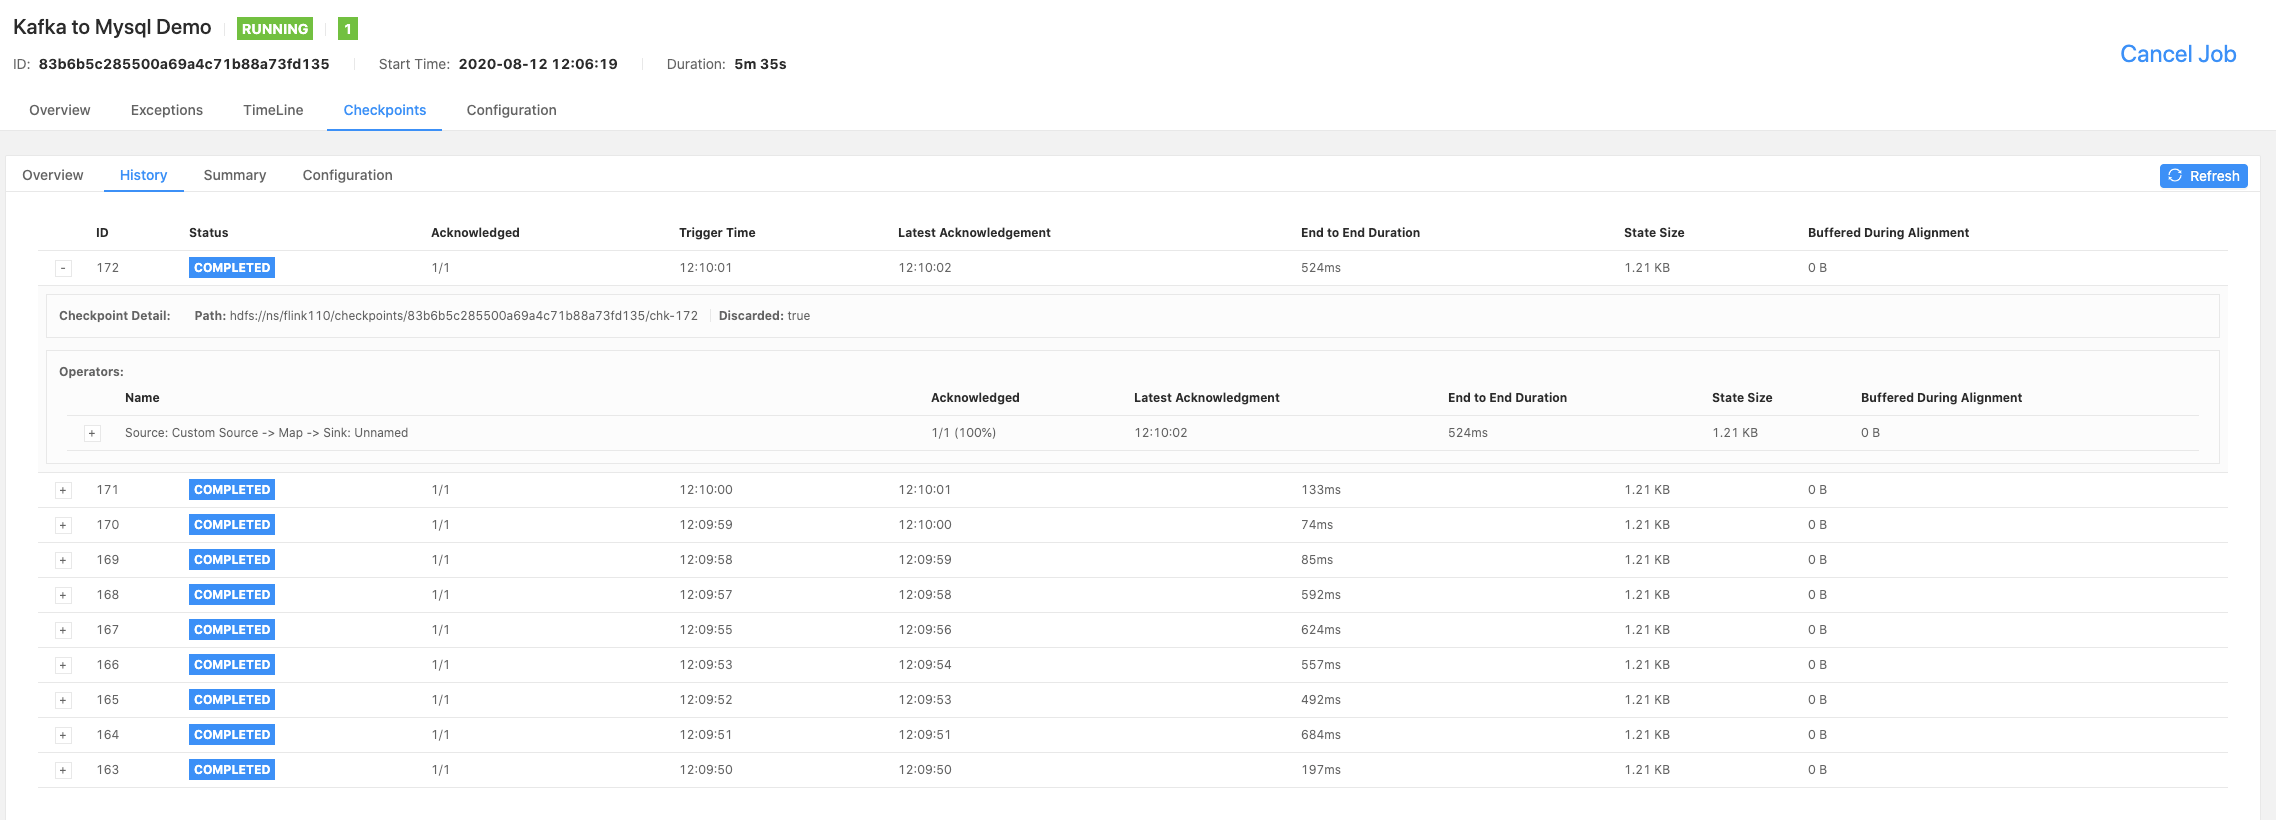Switch to the TimeLine tab
Screen dimensions: 2276x820
273,110
